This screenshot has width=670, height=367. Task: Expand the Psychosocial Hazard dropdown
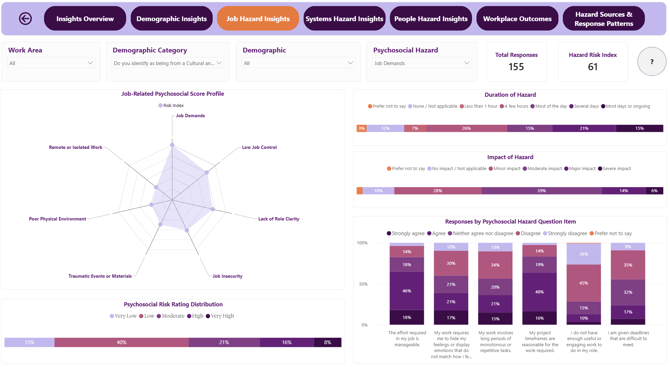click(422, 63)
